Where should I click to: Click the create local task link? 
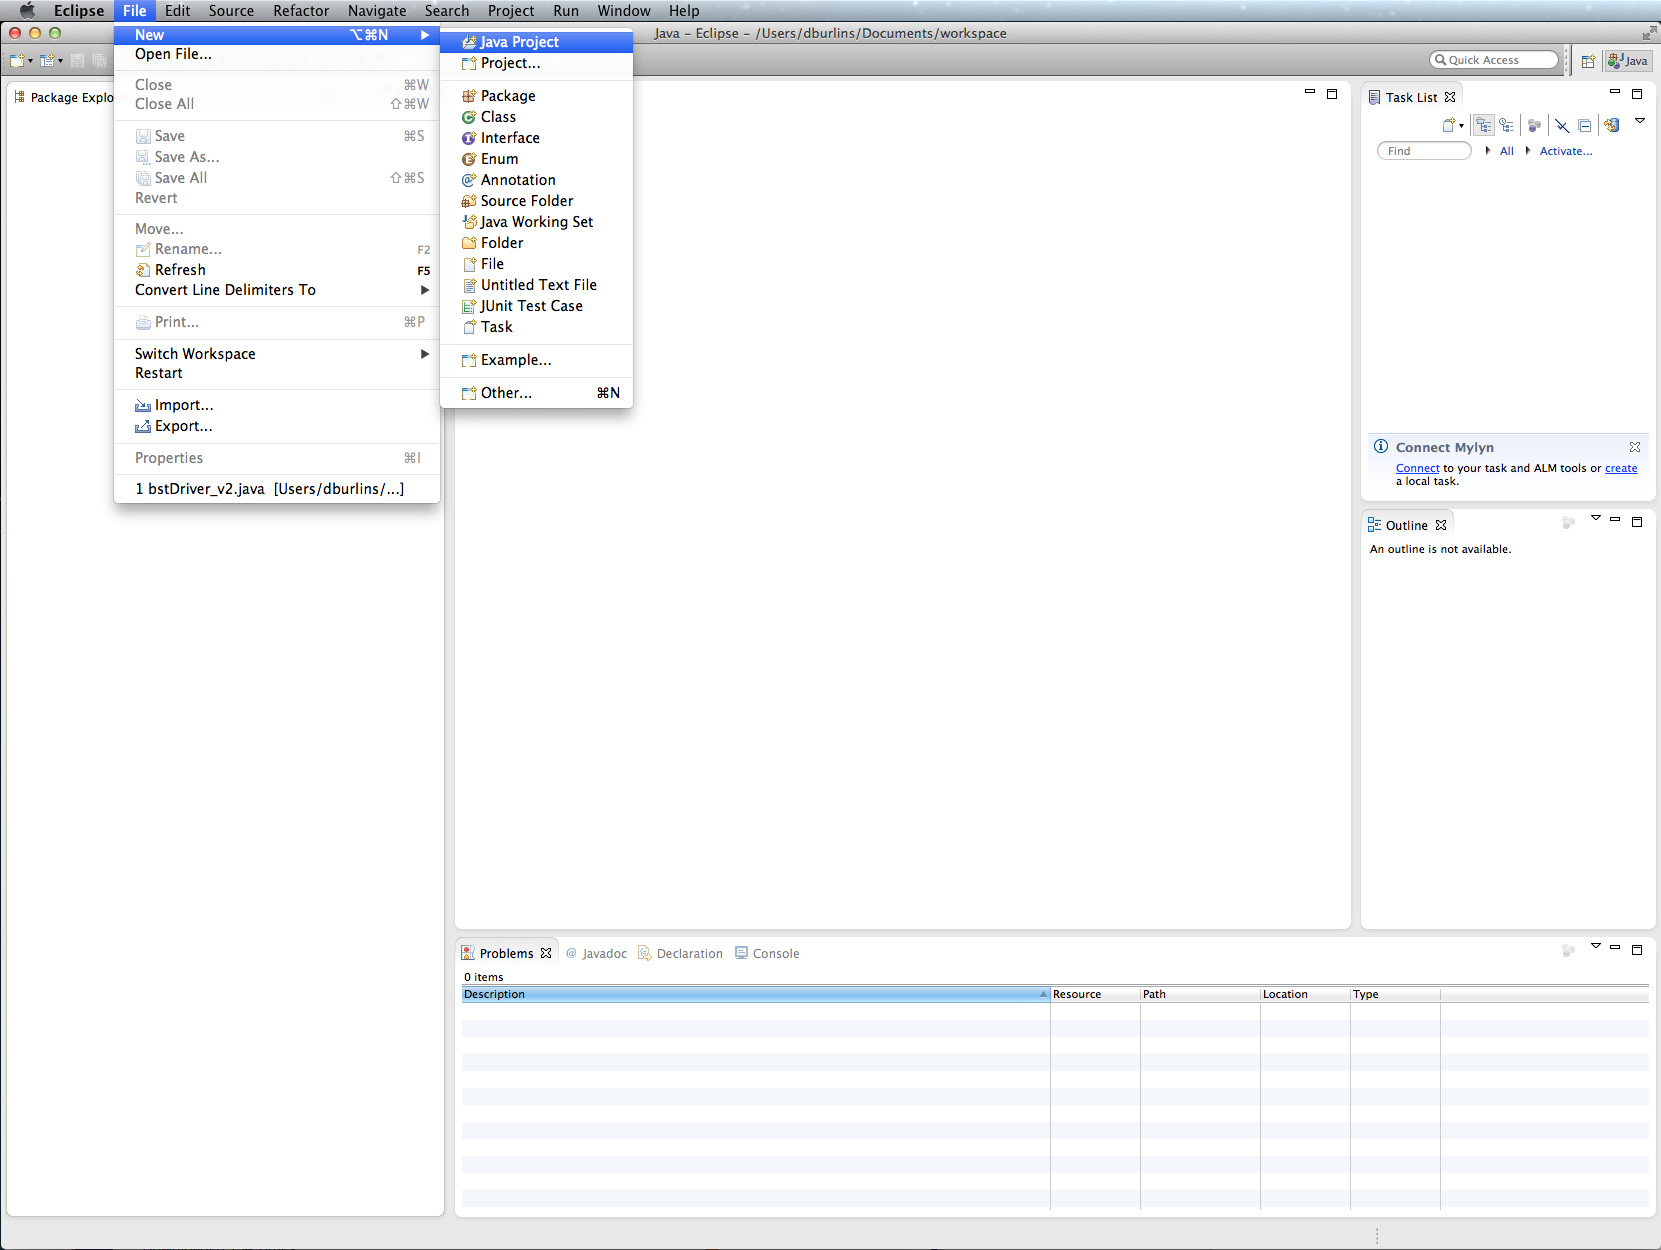[1621, 468]
